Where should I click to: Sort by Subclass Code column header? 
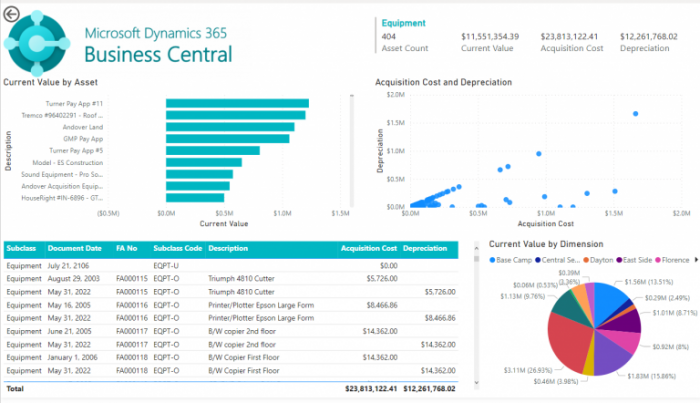pos(178,249)
